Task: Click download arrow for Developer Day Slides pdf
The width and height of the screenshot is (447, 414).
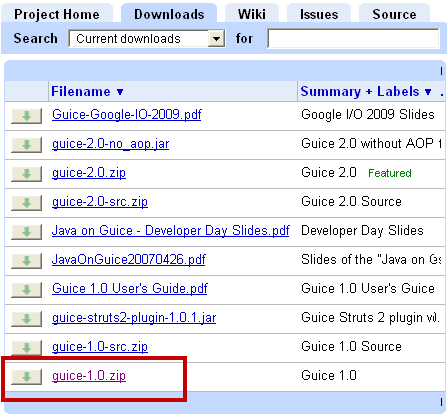Action: pos(27,232)
